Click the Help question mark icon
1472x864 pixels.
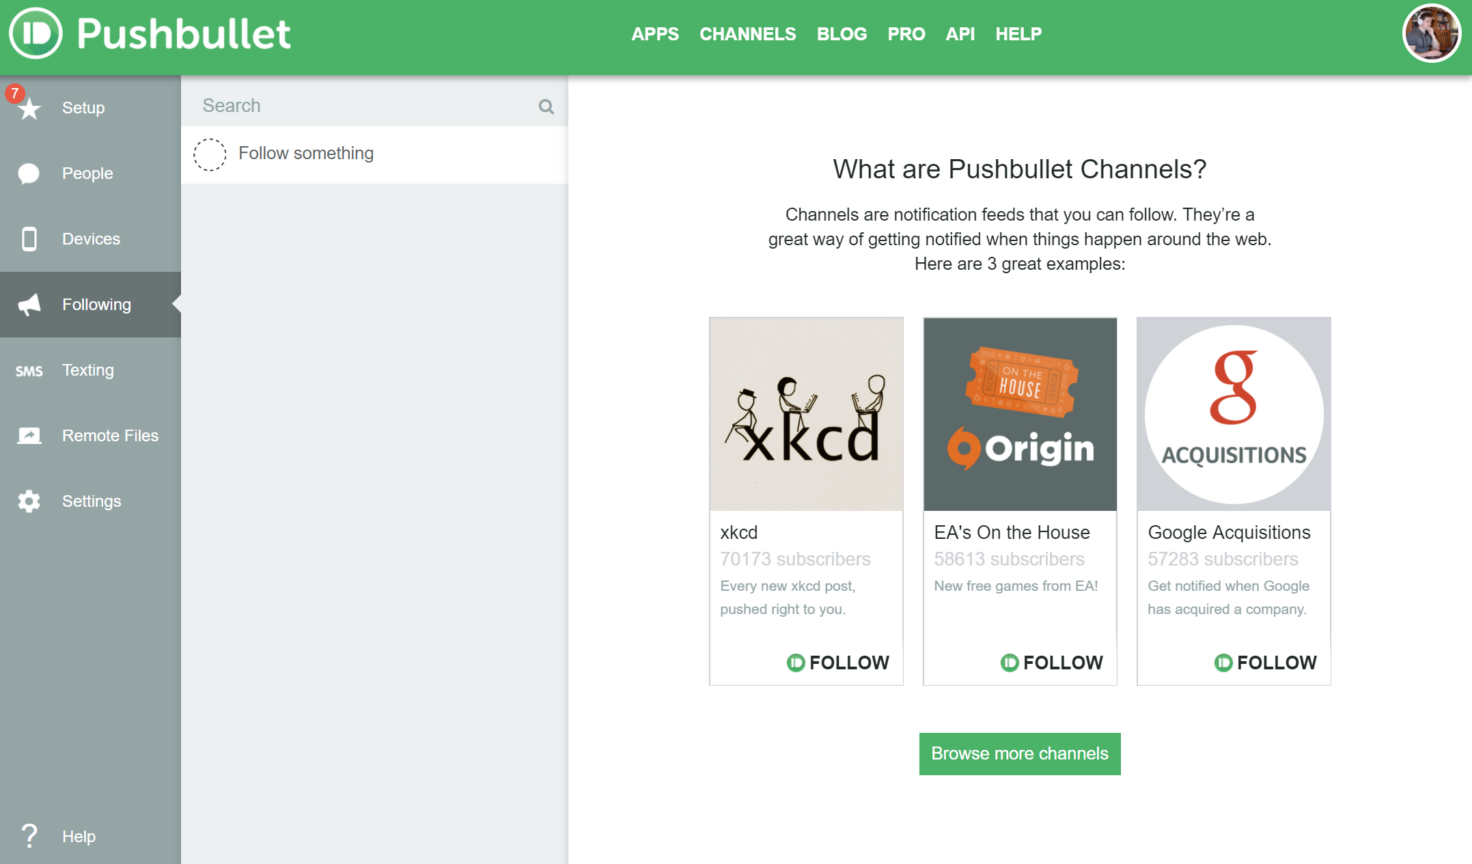(29, 836)
